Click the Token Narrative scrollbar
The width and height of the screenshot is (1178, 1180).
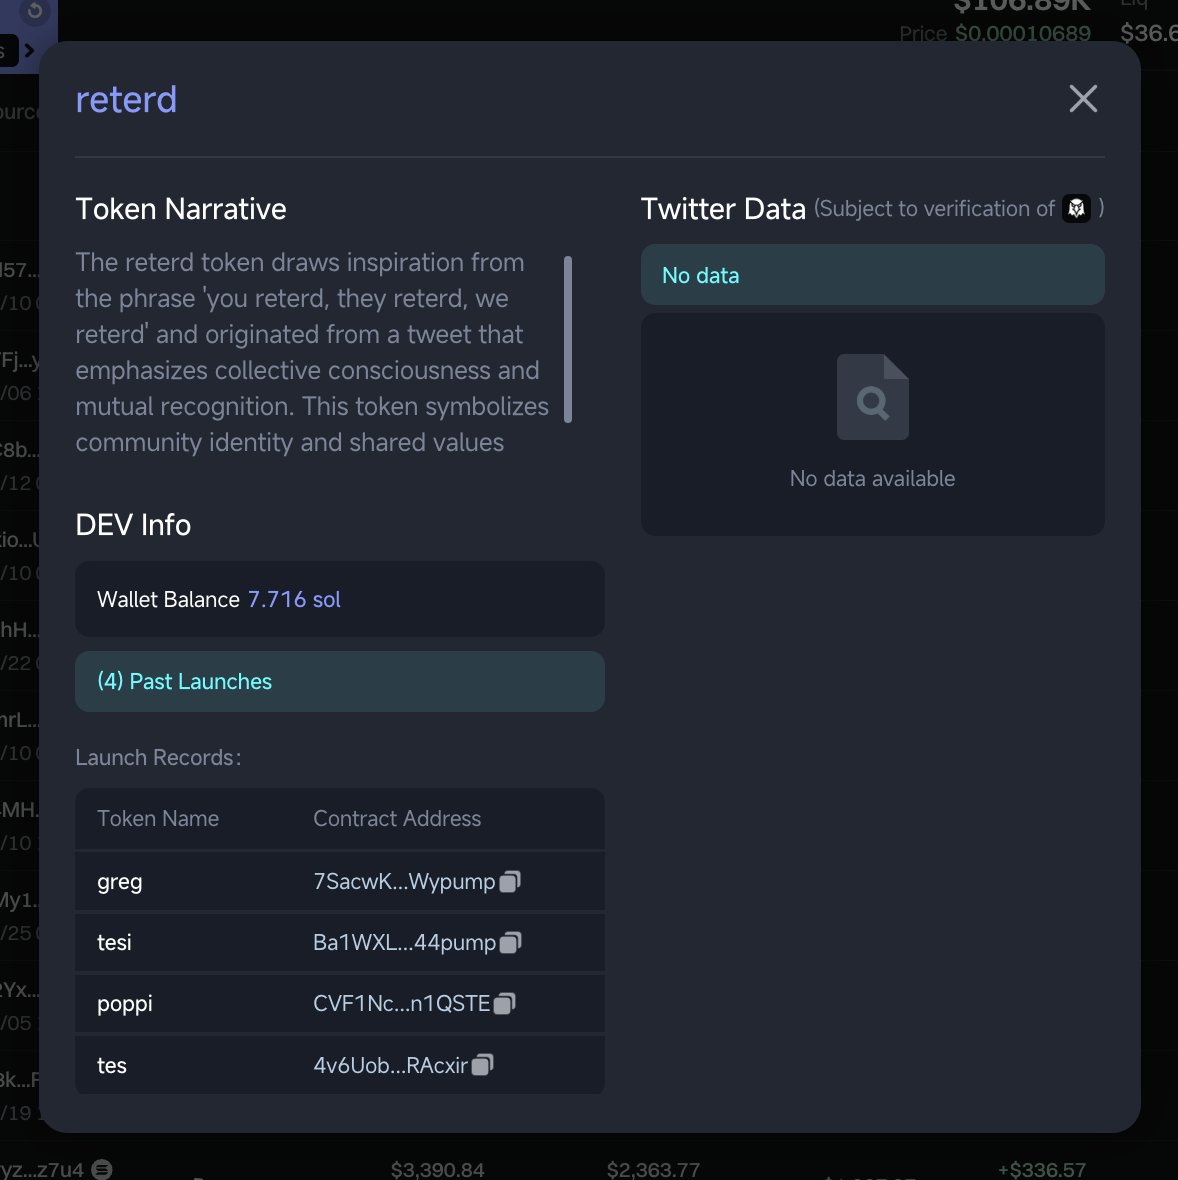pos(568,339)
